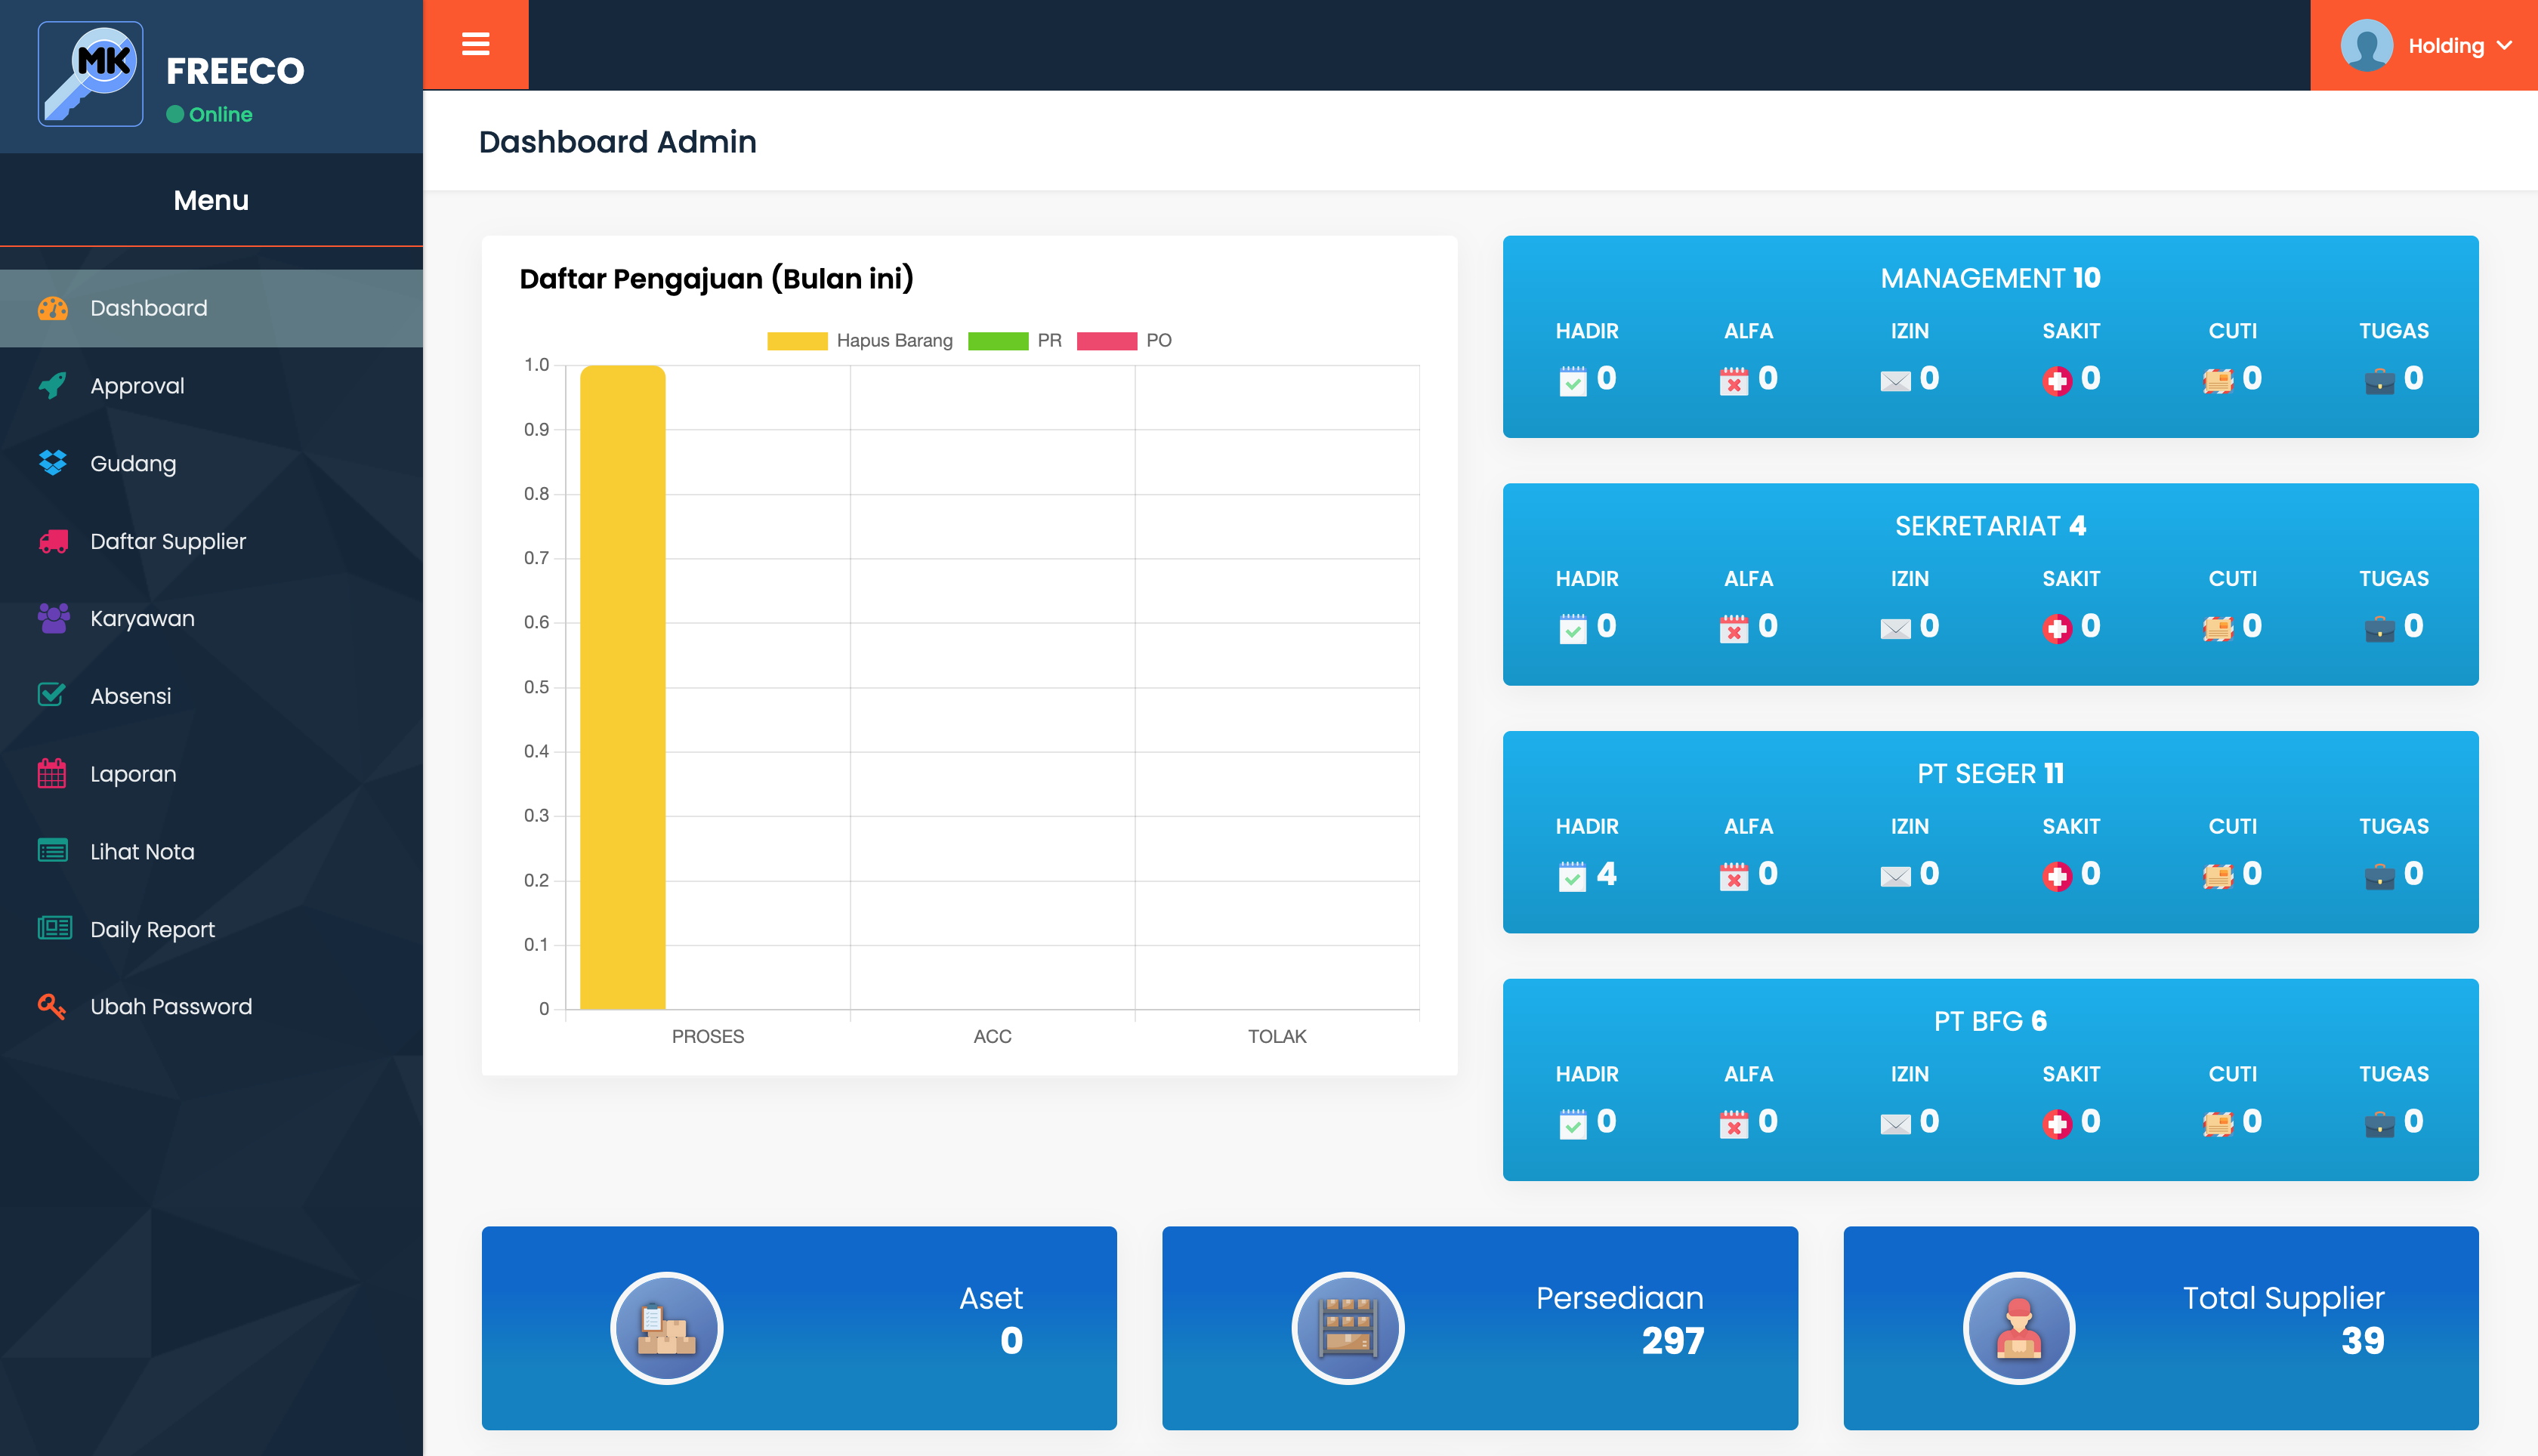This screenshot has width=2538, height=1456.
Task: Click the SEKRETARIAT Sakit red cross icon
Action: pyautogui.click(x=2057, y=628)
